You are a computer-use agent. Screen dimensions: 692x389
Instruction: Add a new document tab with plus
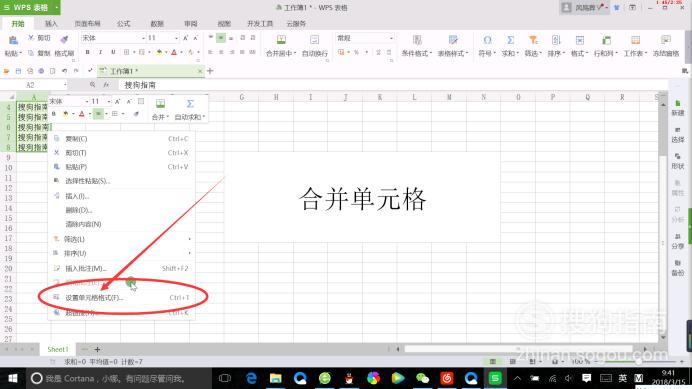click(210, 71)
